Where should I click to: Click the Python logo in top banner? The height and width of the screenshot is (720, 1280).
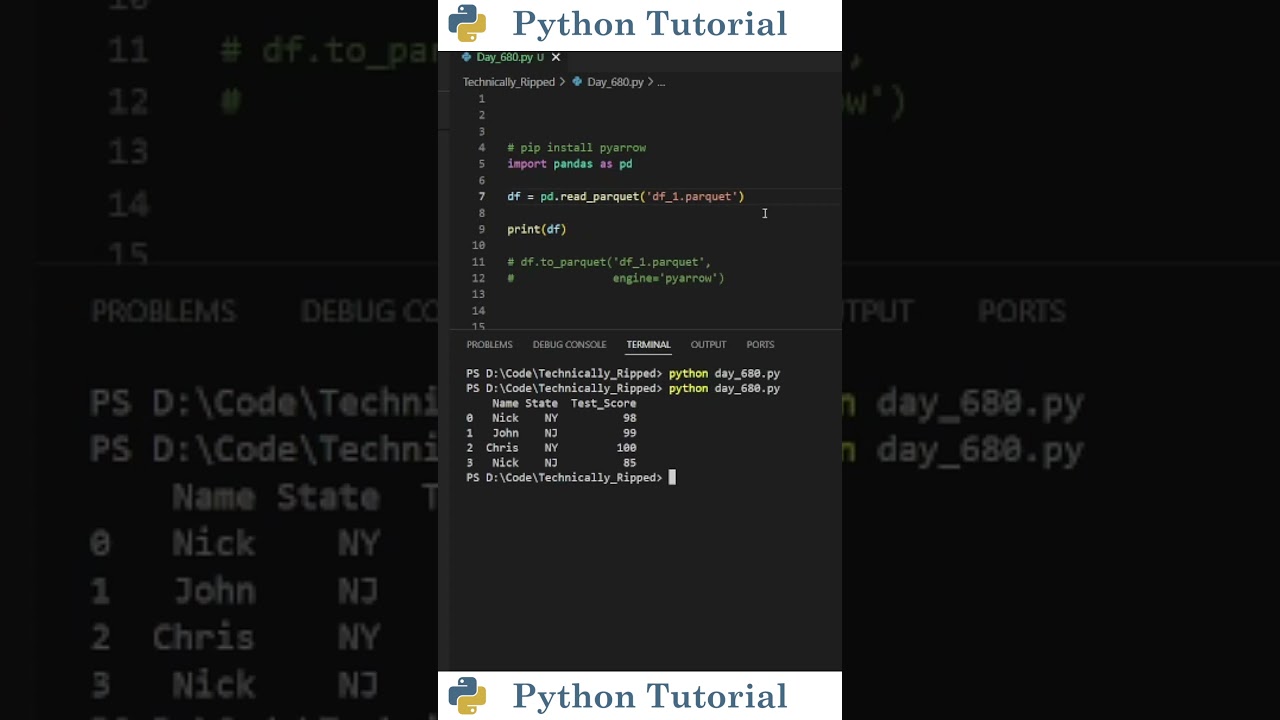467,23
